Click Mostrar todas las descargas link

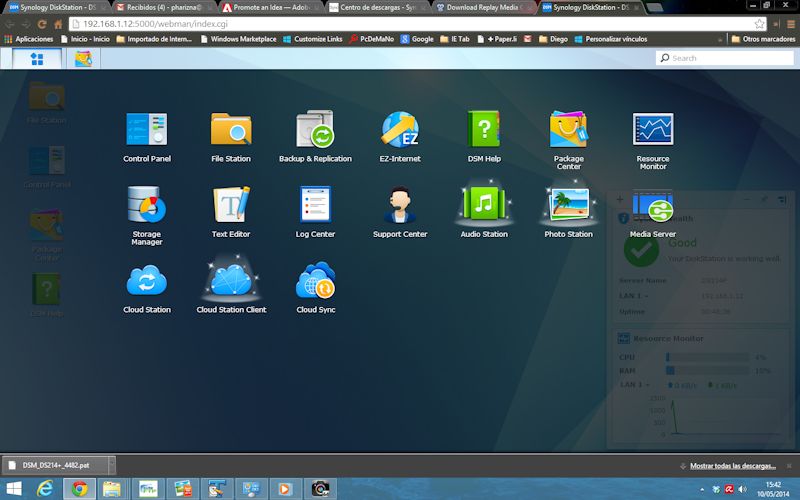(733, 466)
